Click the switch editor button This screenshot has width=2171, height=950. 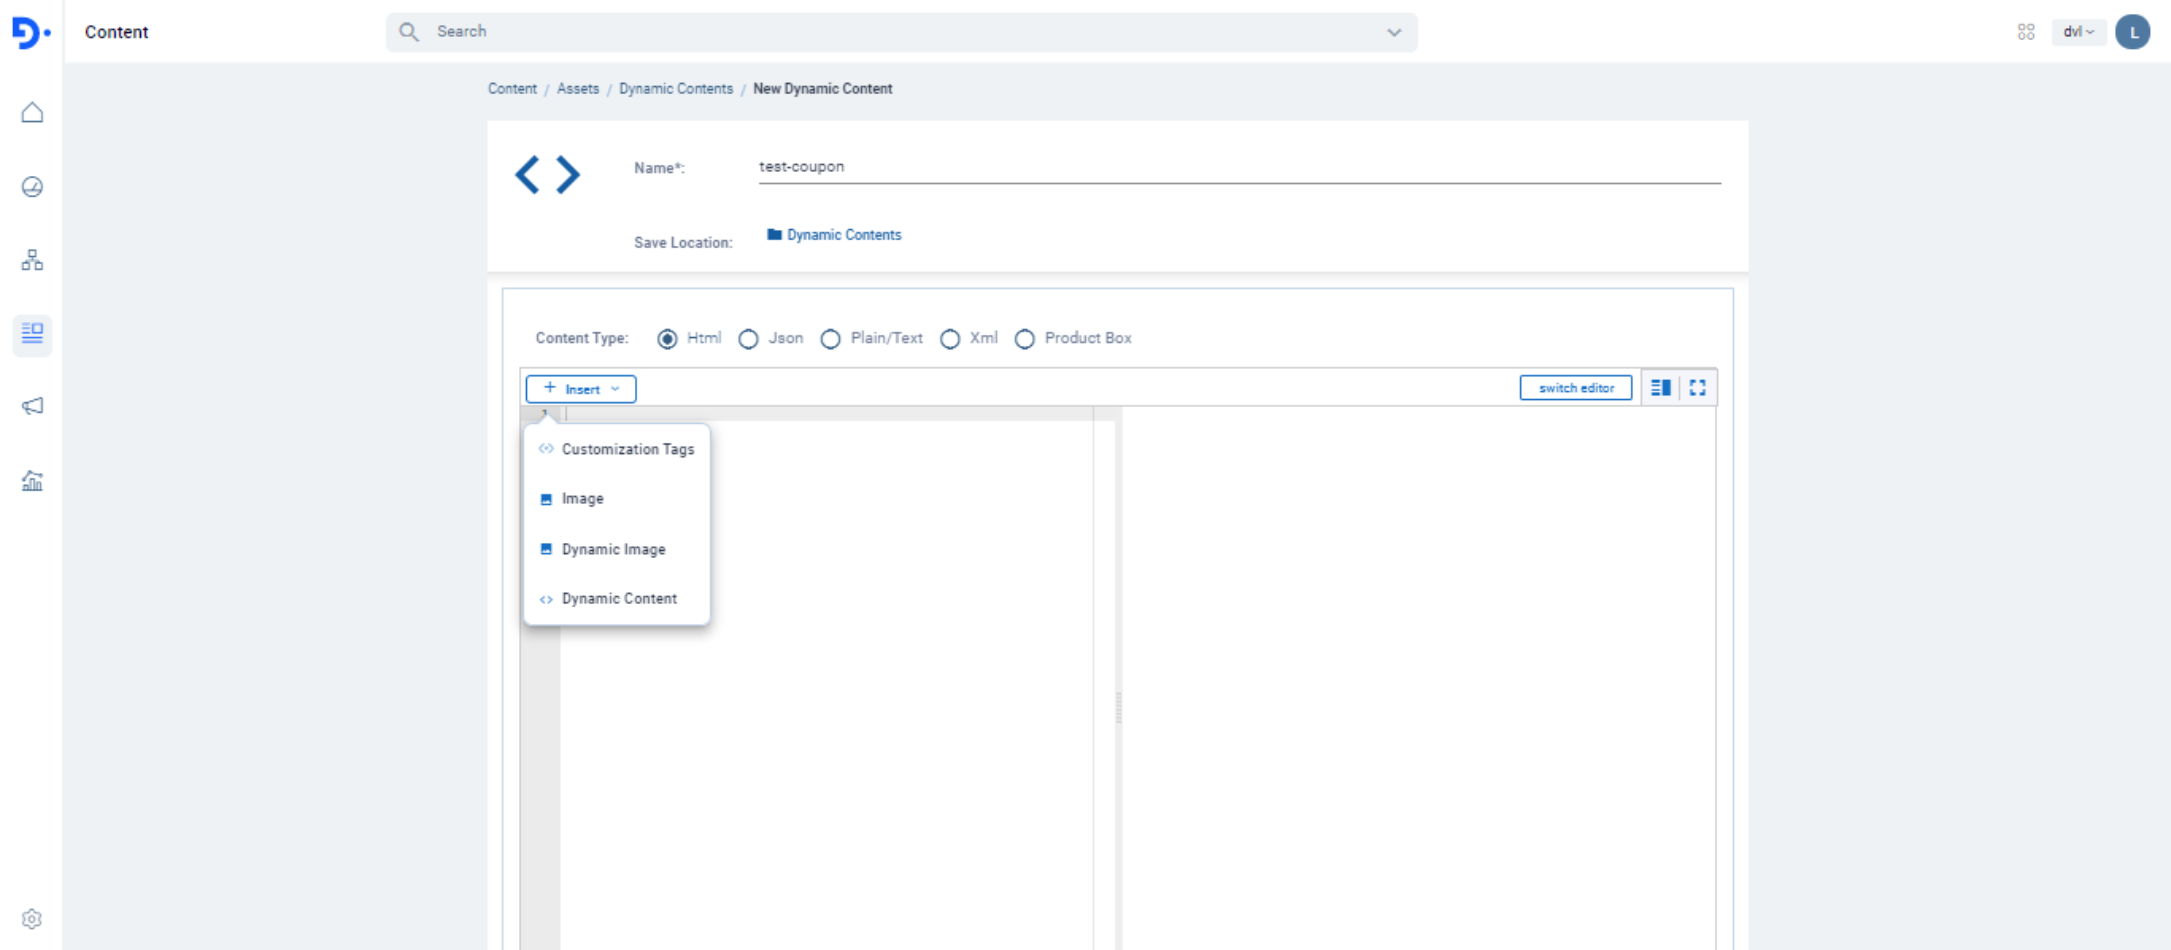(x=1575, y=388)
